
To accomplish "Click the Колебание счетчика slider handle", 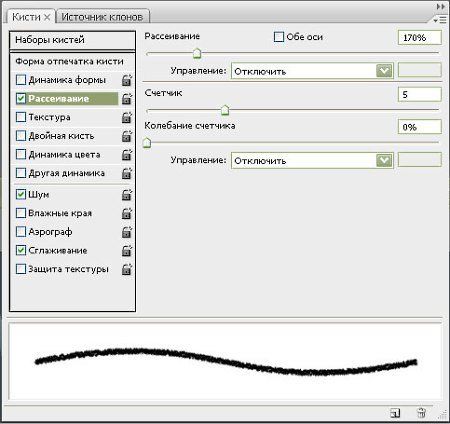I will (147, 143).
